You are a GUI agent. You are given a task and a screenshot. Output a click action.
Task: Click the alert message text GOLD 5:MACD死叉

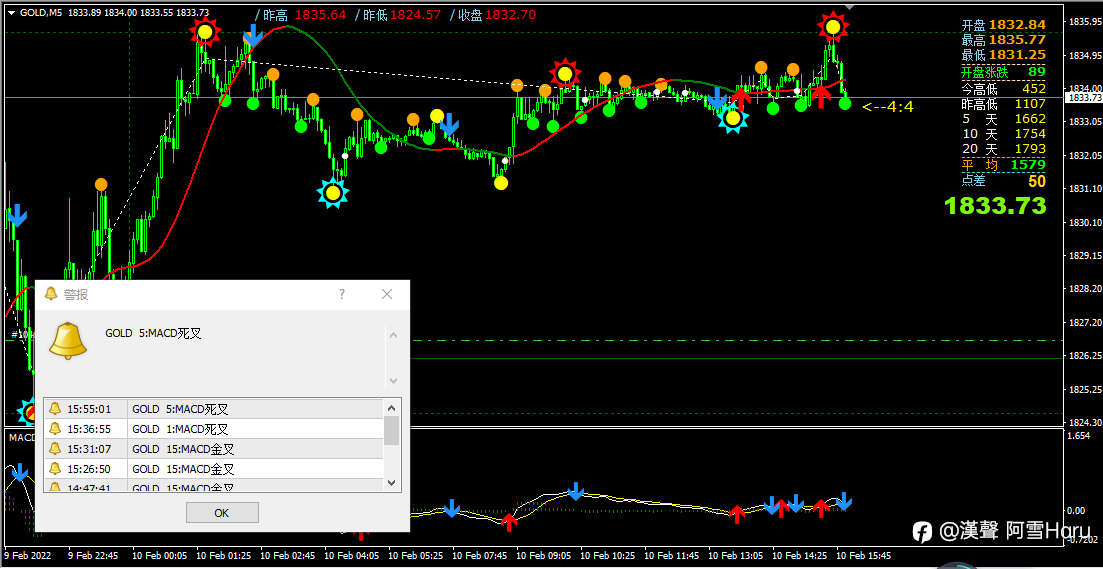(x=153, y=333)
